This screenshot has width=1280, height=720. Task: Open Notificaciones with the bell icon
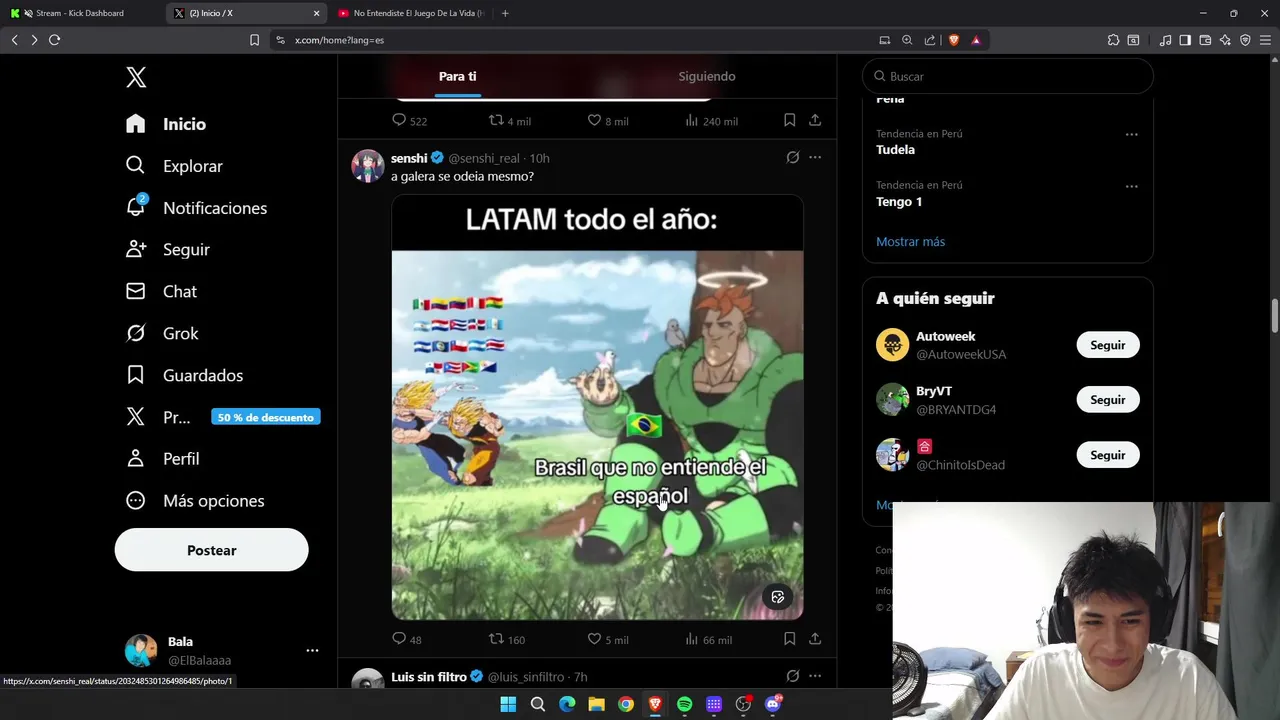[x=196, y=208]
